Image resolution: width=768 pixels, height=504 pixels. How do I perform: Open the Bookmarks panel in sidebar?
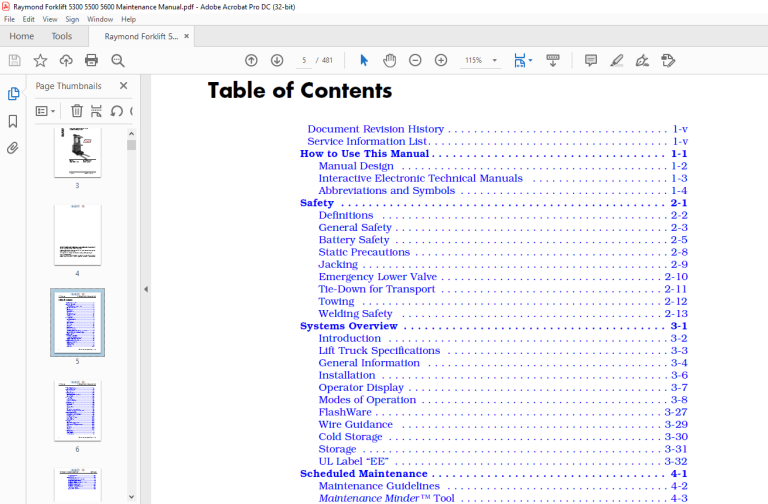13,121
